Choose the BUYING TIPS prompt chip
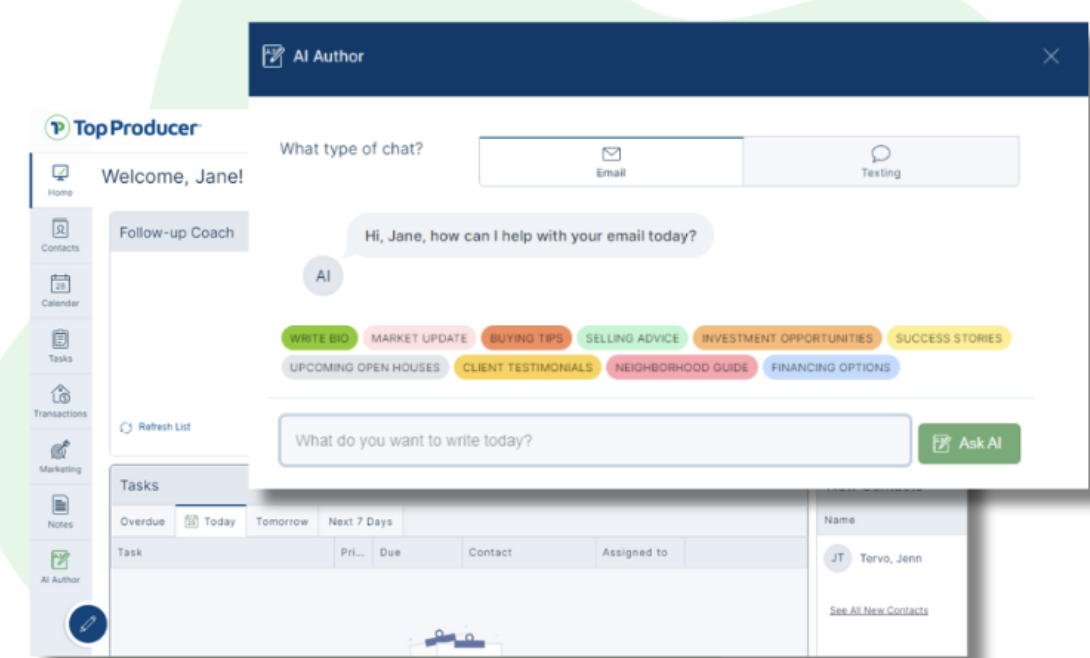 tap(526, 338)
